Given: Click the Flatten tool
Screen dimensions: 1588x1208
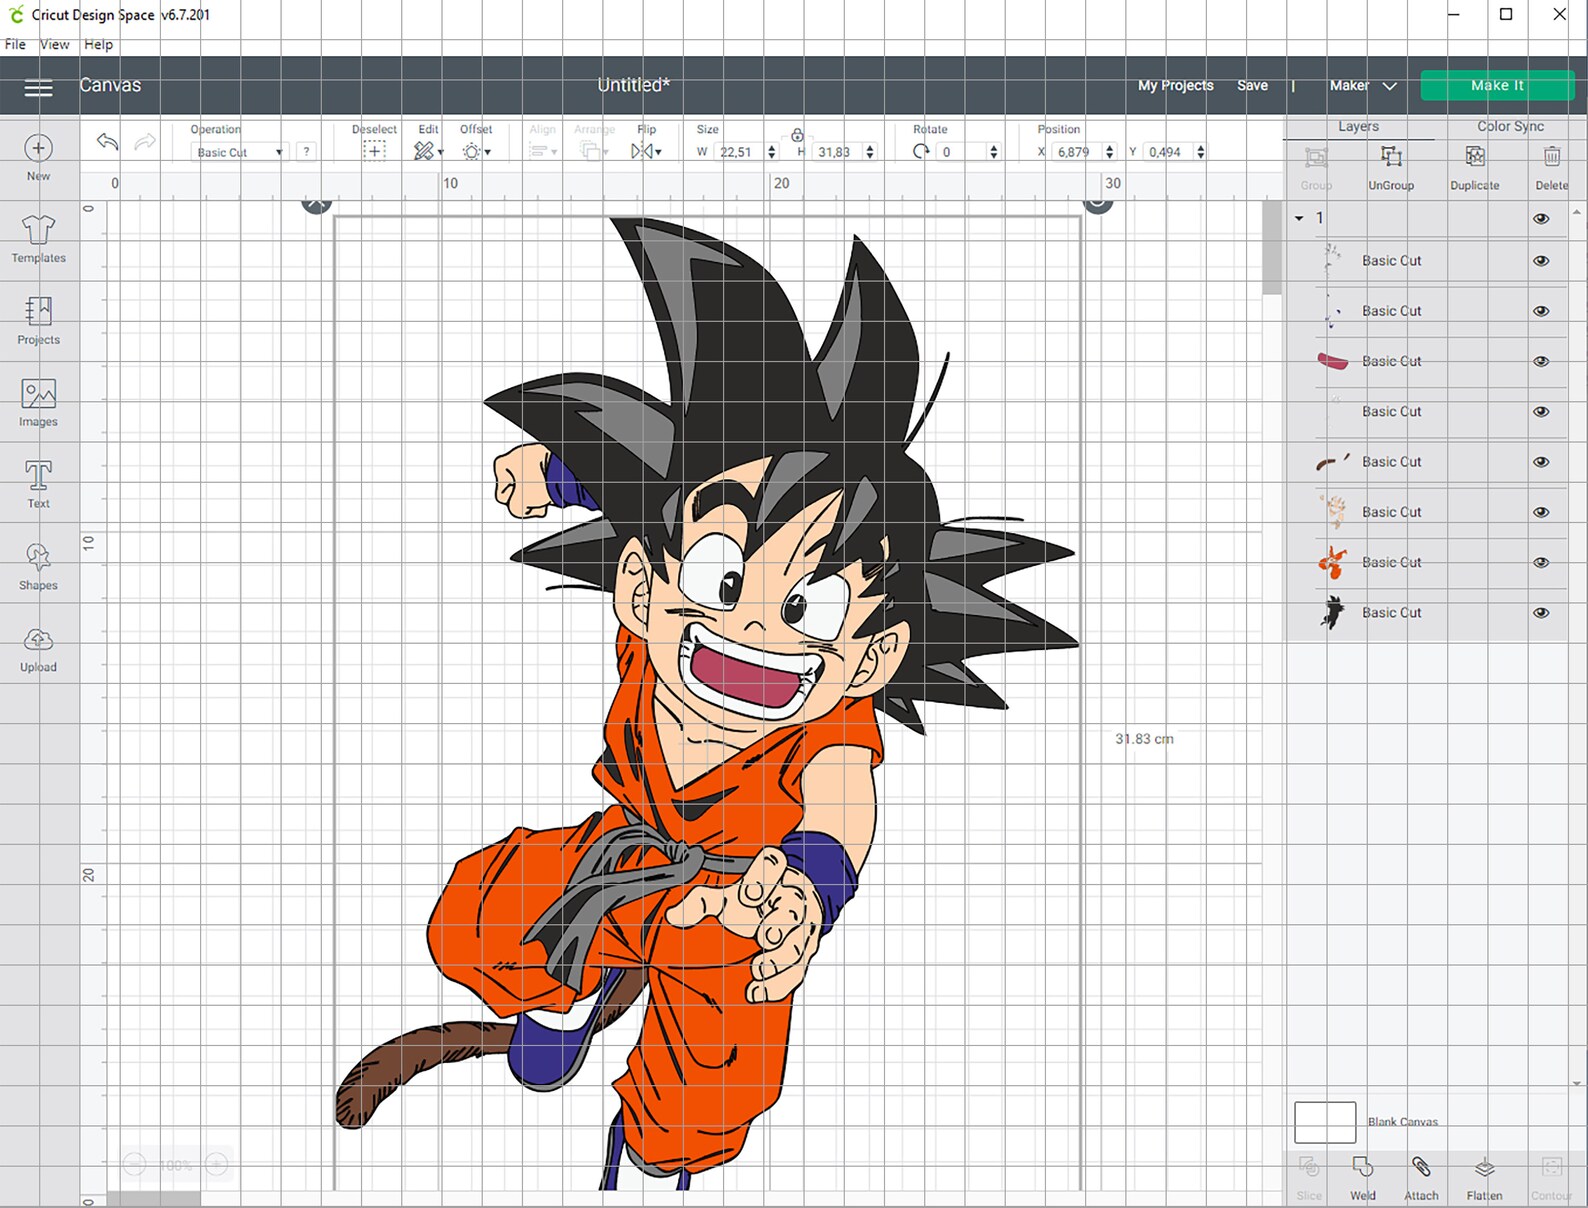Looking at the screenshot, I should (x=1485, y=1167).
